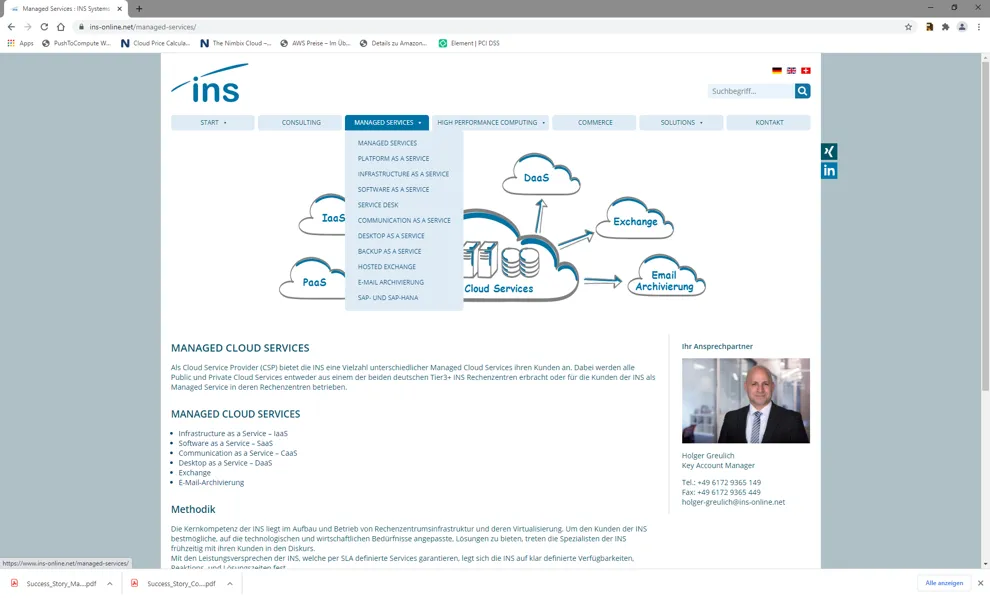Screen dimensions: 990x598
Task: Select Hosted Exchange entry
Action: [387, 266]
